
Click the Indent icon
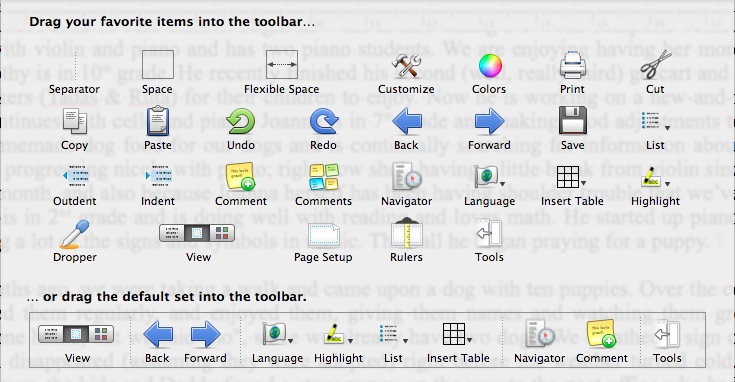click(158, 176)
